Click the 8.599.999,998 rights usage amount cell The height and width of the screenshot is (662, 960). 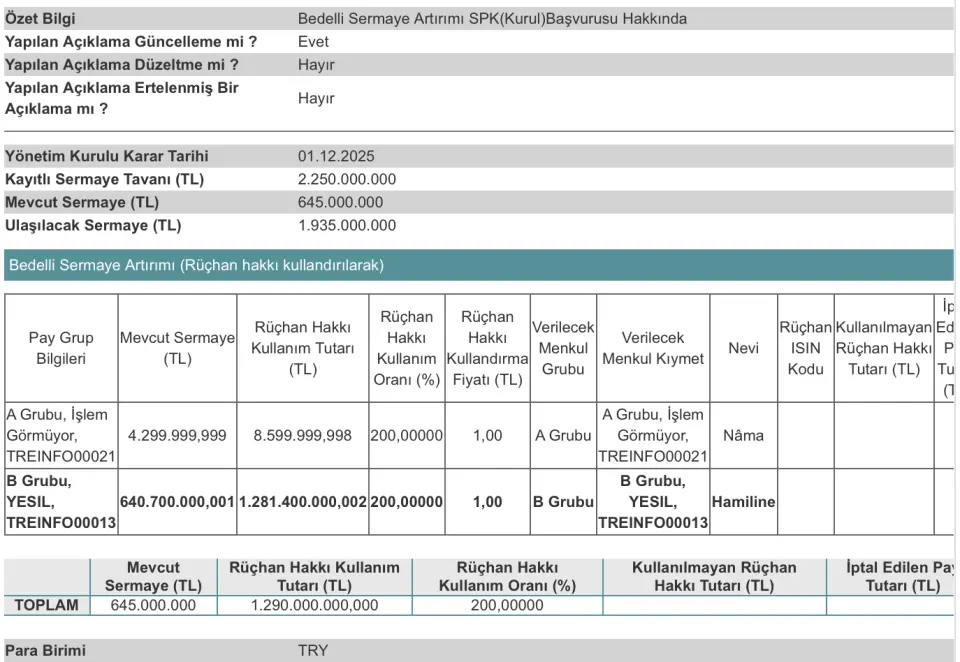[302, 436]
